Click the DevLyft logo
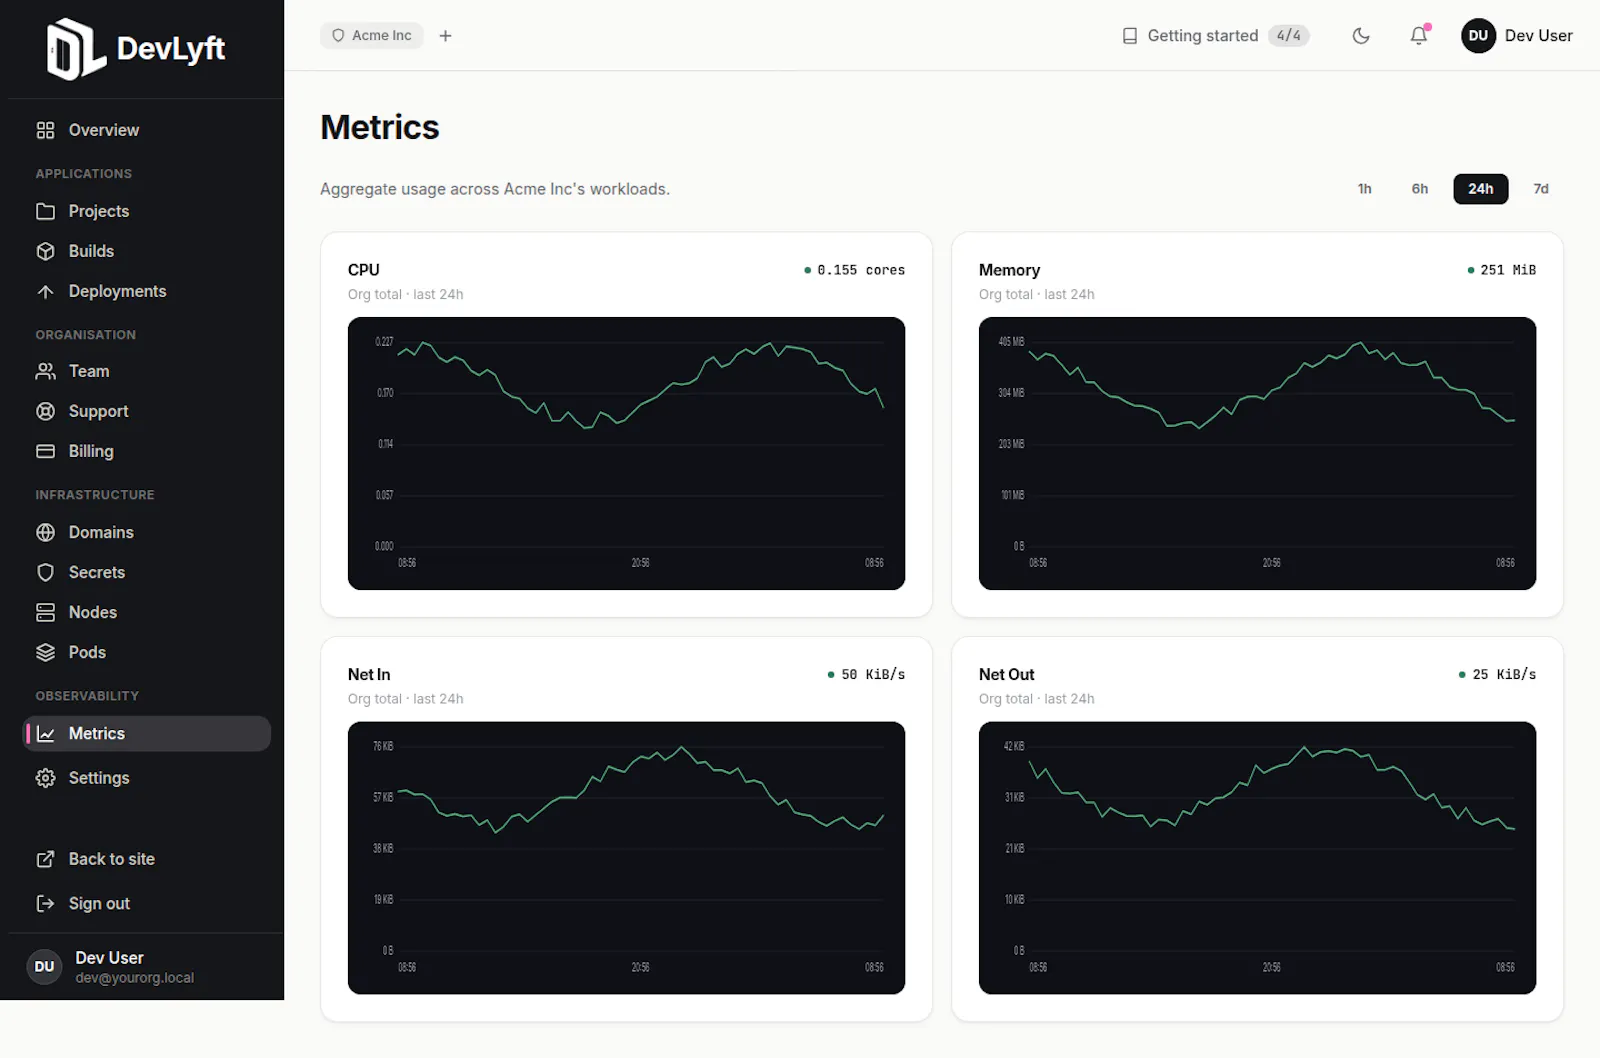Viewport: 1600px width, 1058px height. (136, 48)
